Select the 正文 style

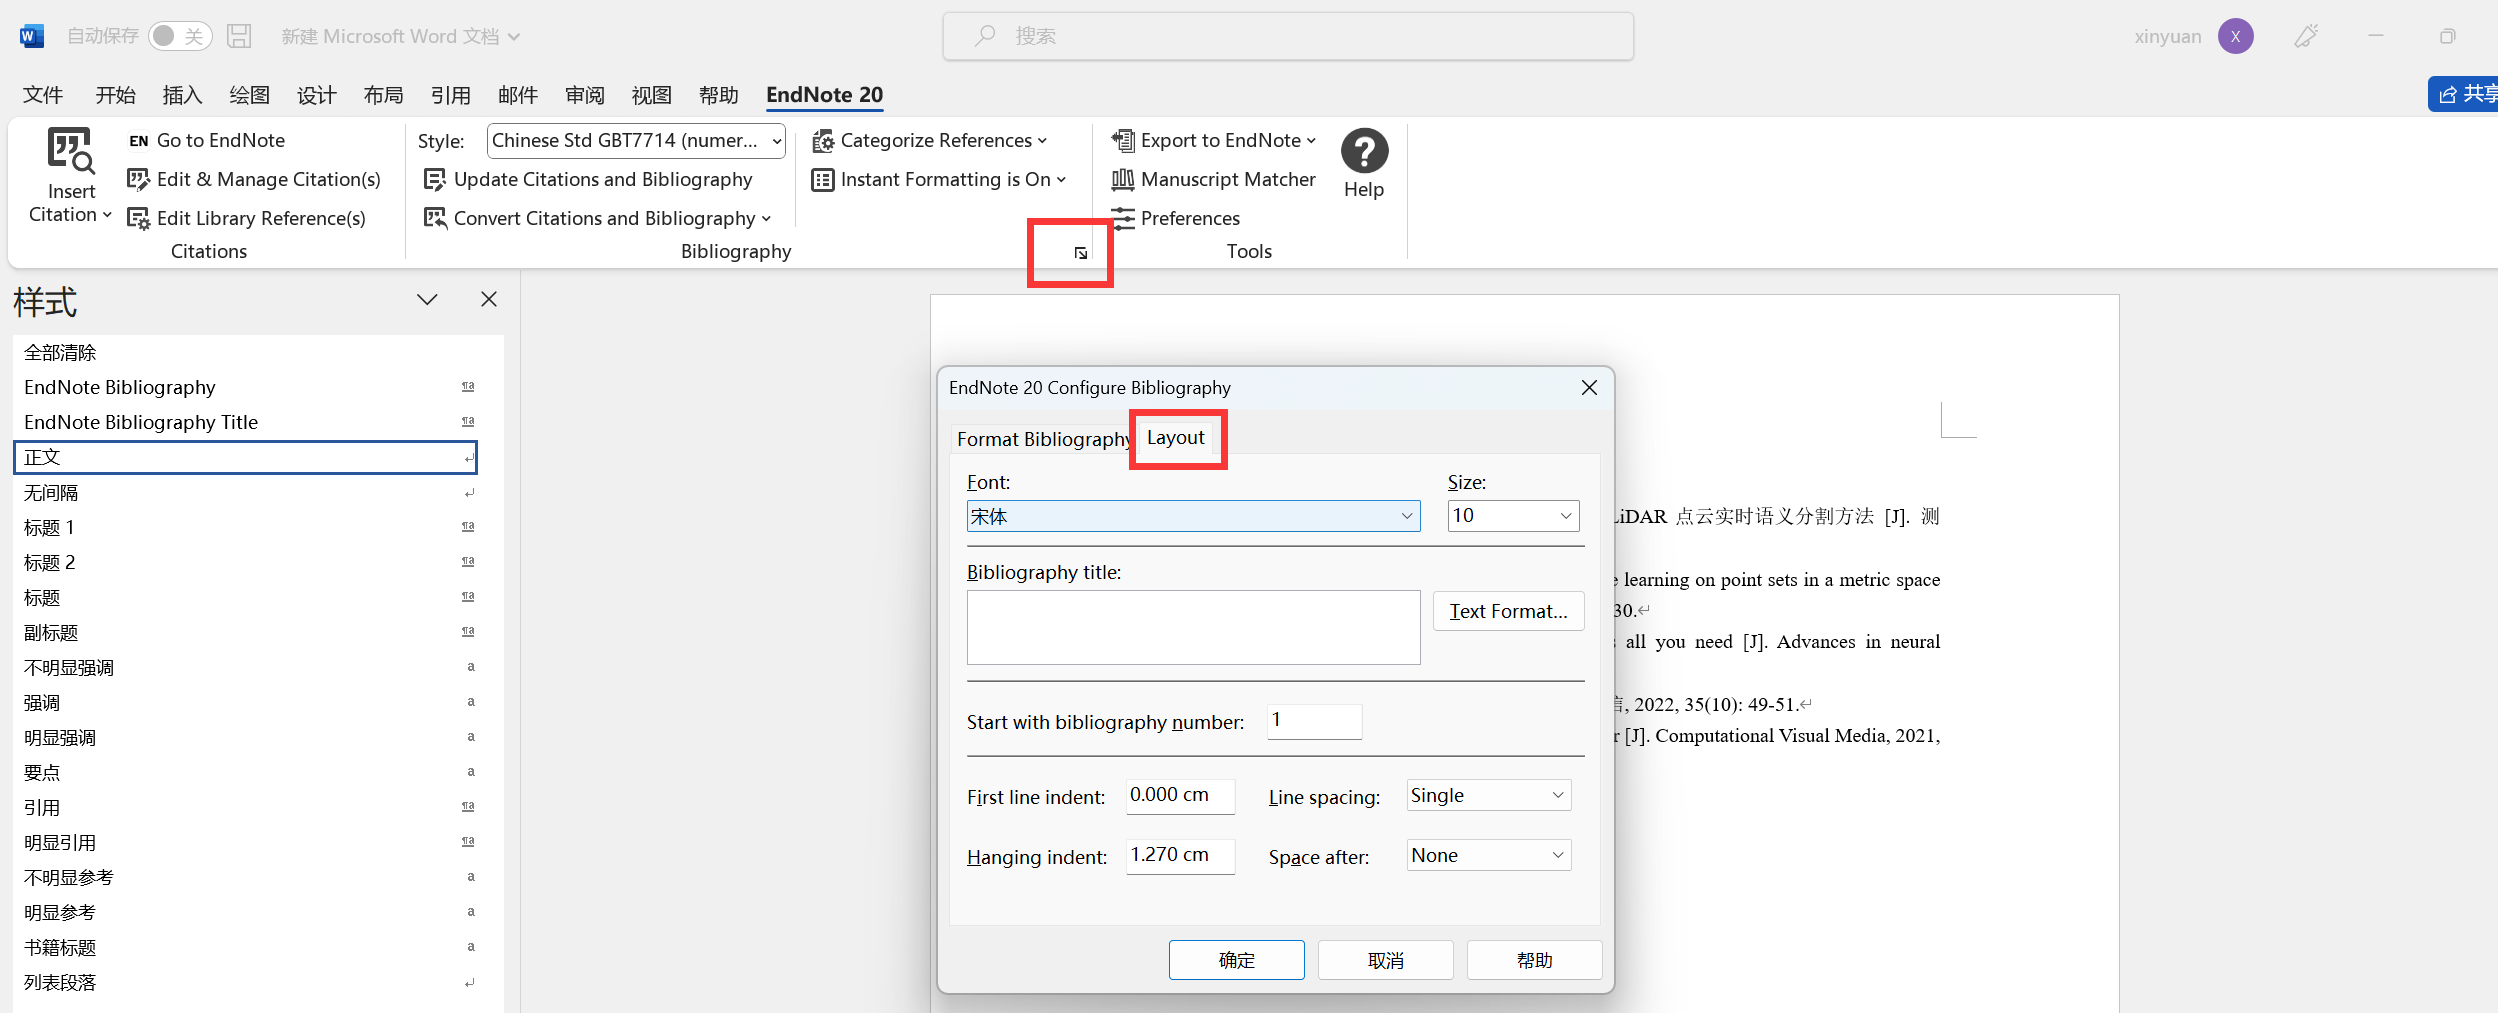click(245, 458)
